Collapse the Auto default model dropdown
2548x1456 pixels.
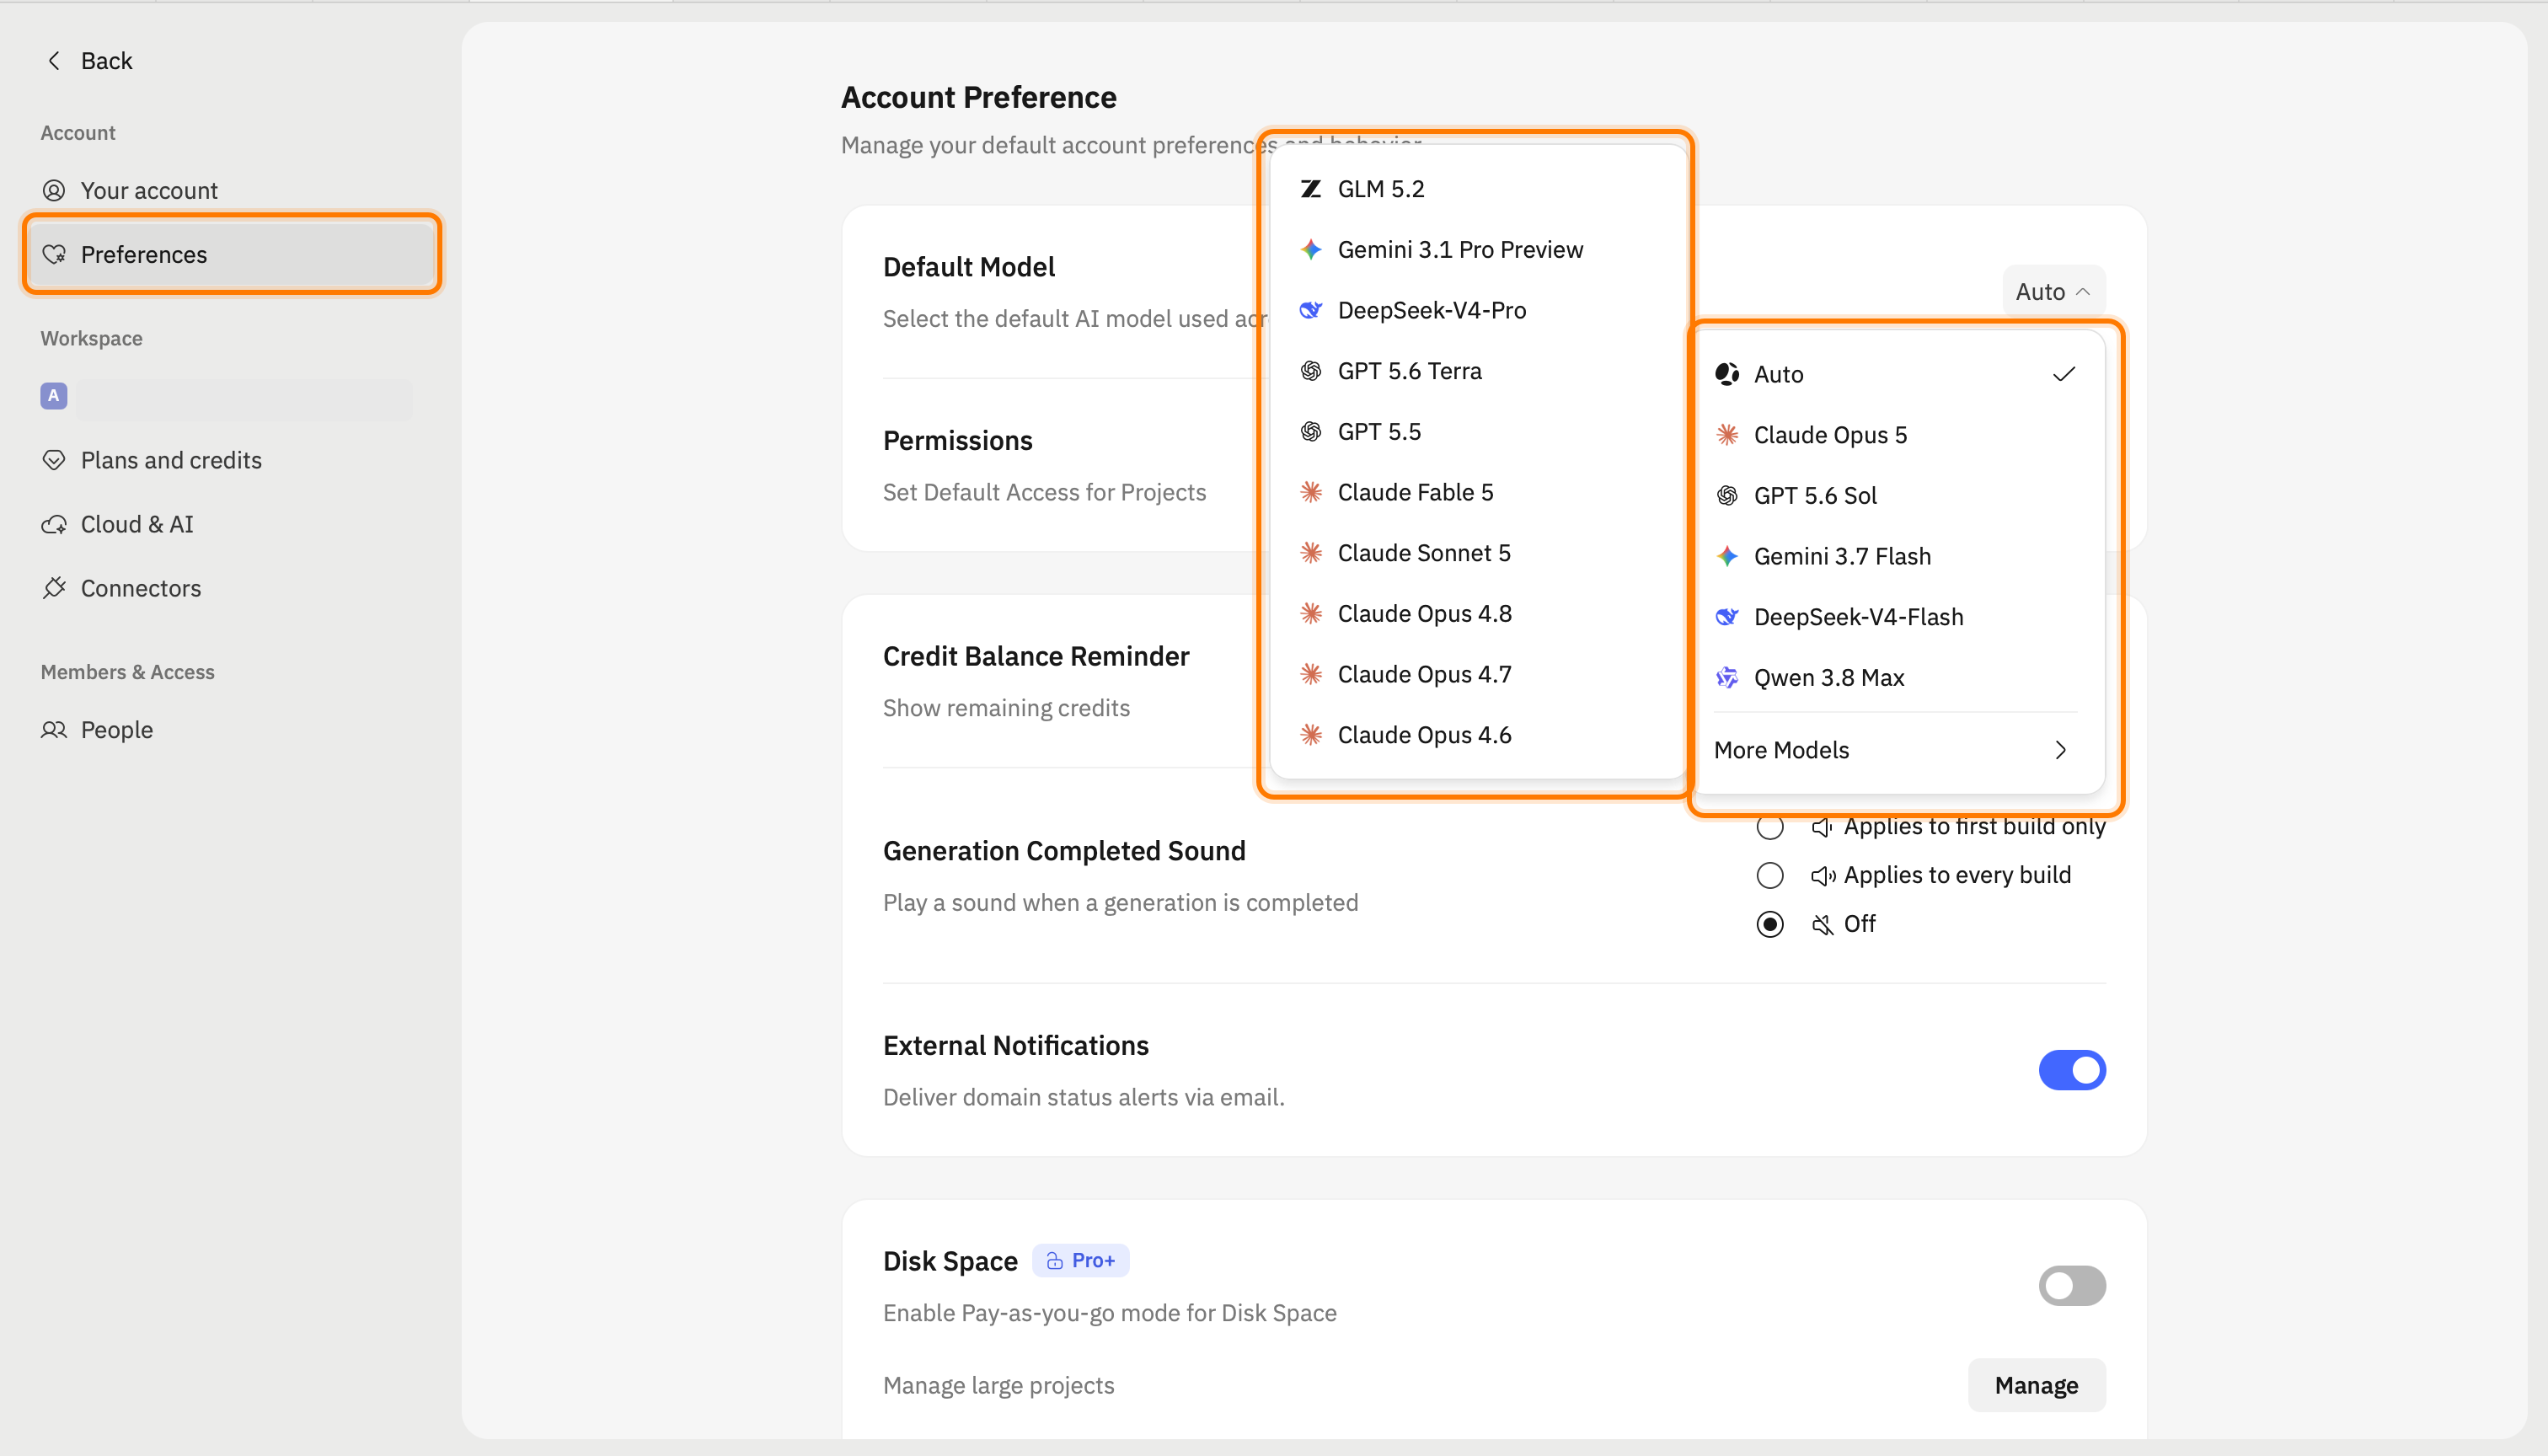2054,292
